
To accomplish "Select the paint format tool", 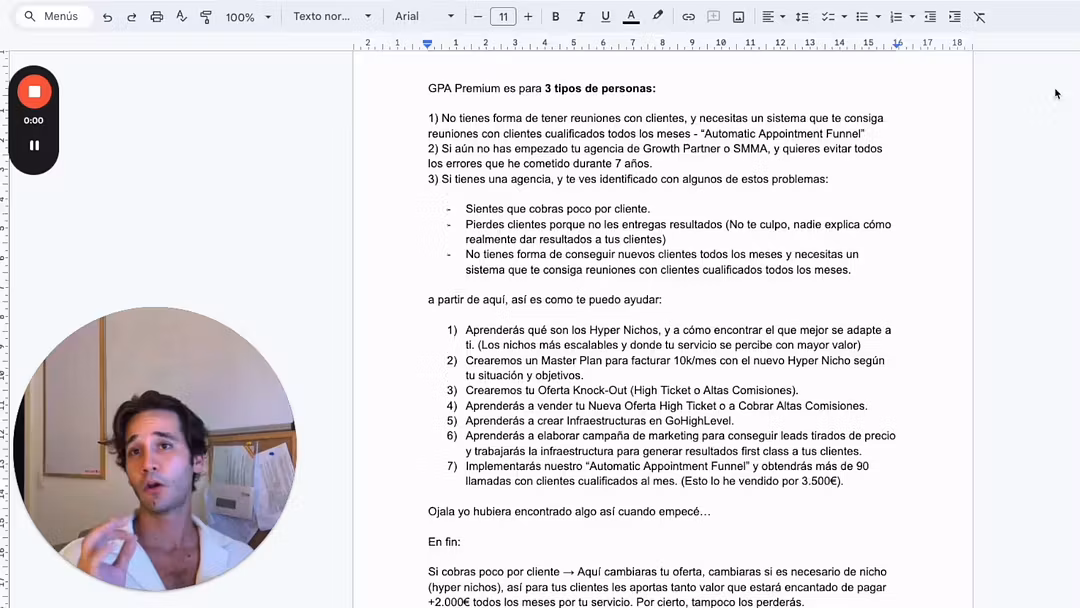I will [x=206, y=17].
